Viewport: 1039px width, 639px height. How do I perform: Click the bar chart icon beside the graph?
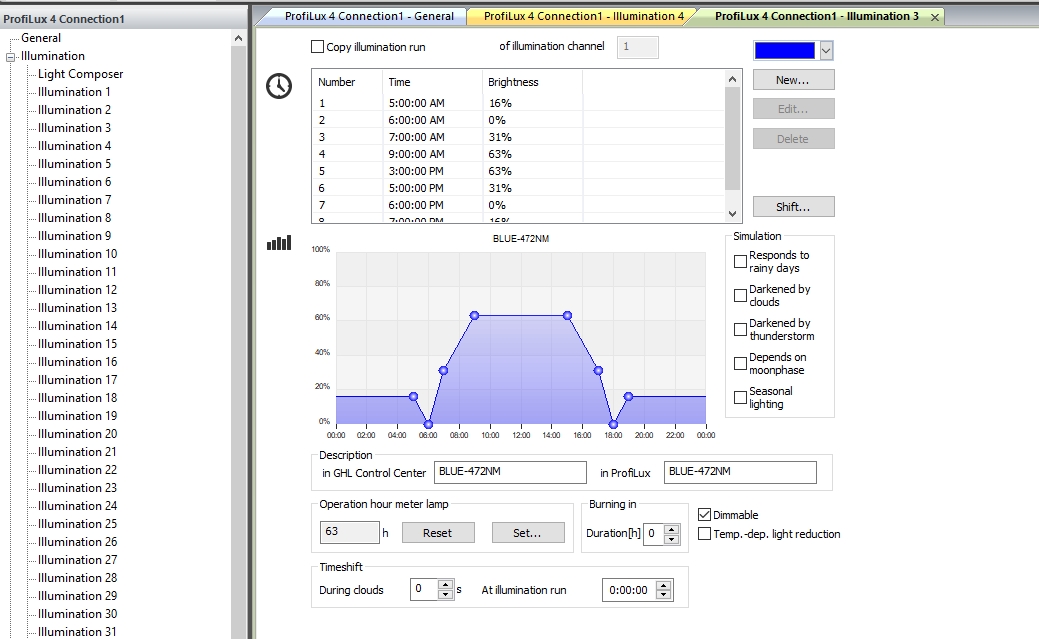pyautogui.click(x=279, y=243)
